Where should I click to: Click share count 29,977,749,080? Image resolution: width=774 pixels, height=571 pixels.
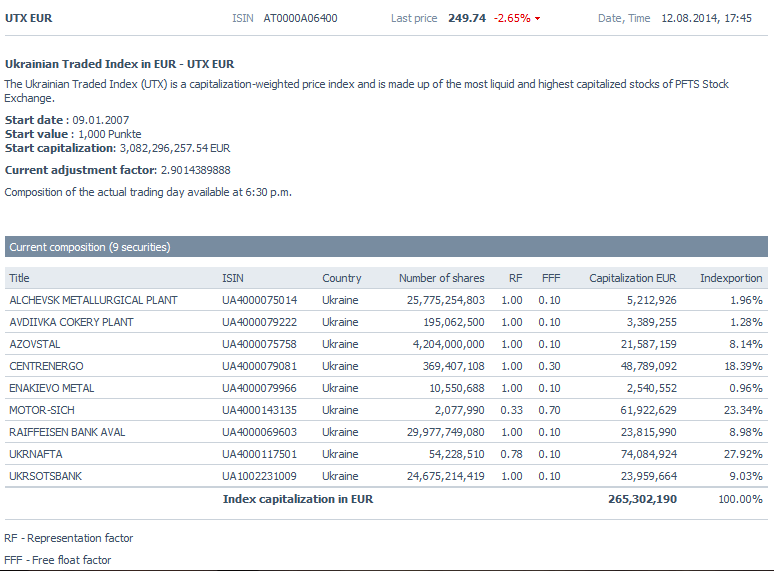446,432
